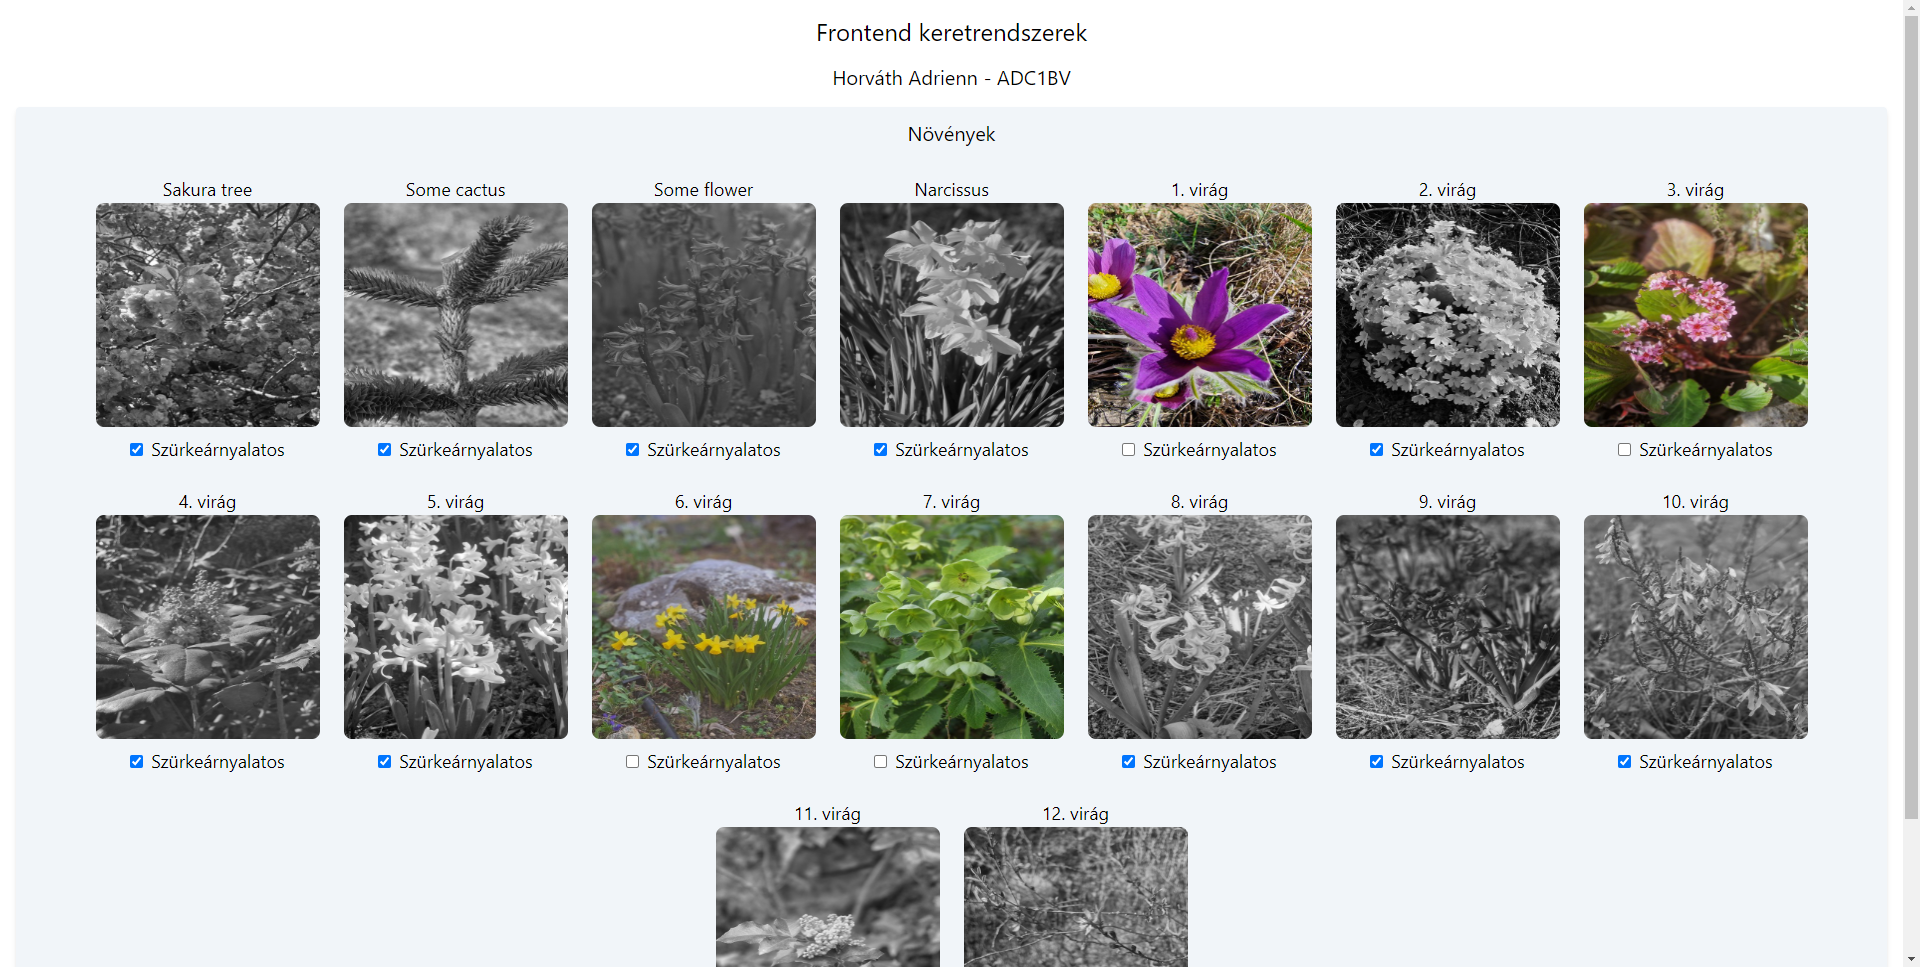Disable grayscale checkbox for Narcissus
This screenshot has height=967, width=1920.
(x=880, y=450)
